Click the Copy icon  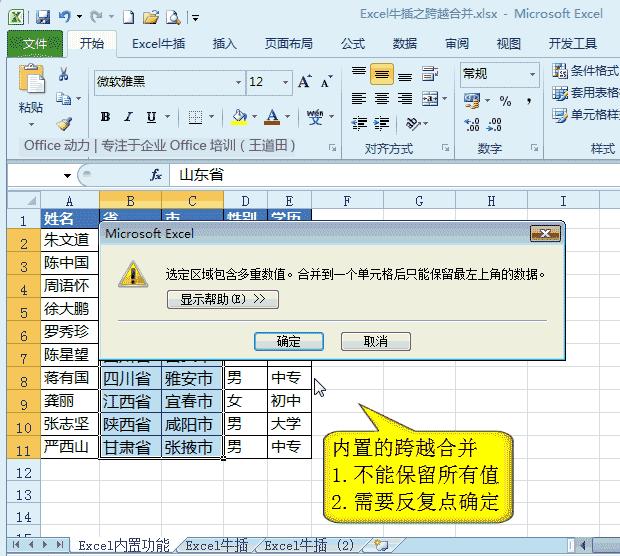(63, 98)
